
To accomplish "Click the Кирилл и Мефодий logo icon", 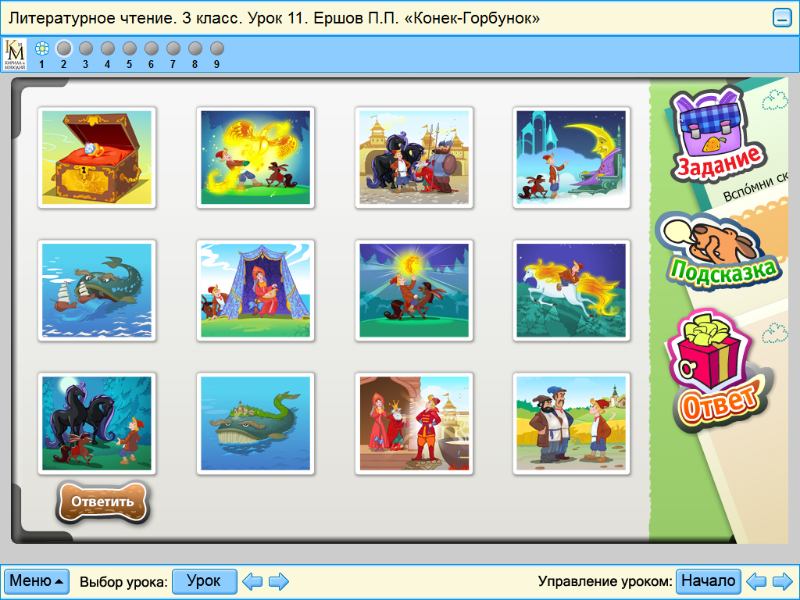I will click(15, 55).
